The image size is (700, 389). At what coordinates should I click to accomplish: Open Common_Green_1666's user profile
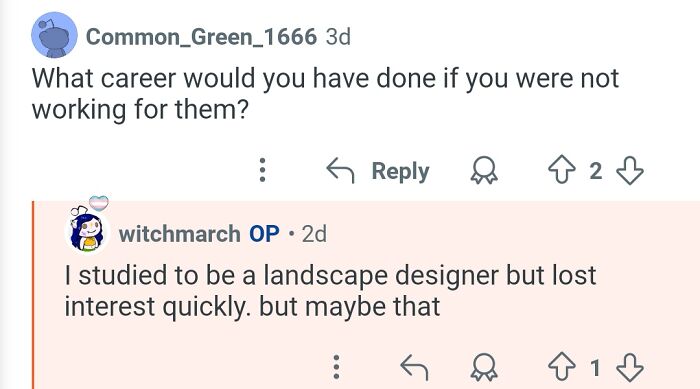pos(201,37)
